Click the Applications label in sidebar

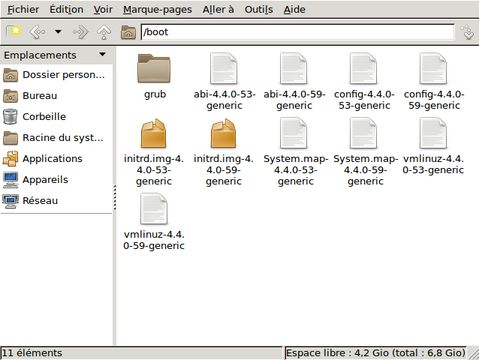pyautogui.click(x=52, y=159)
